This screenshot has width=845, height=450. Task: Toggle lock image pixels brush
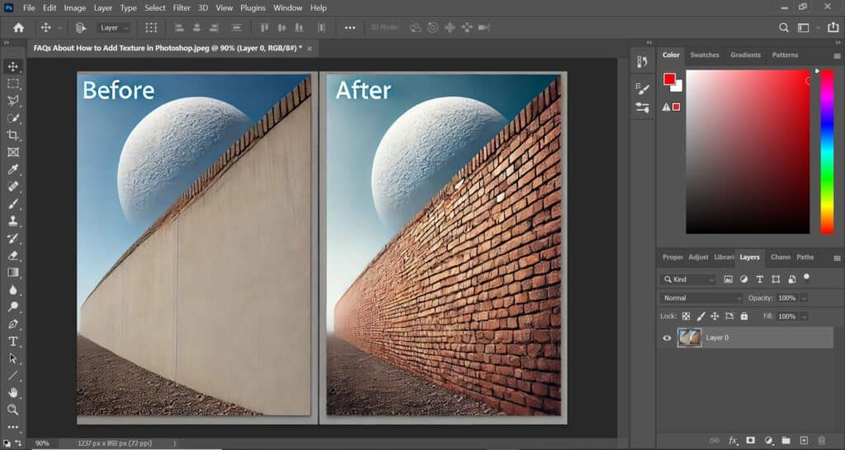pos(701,316)
